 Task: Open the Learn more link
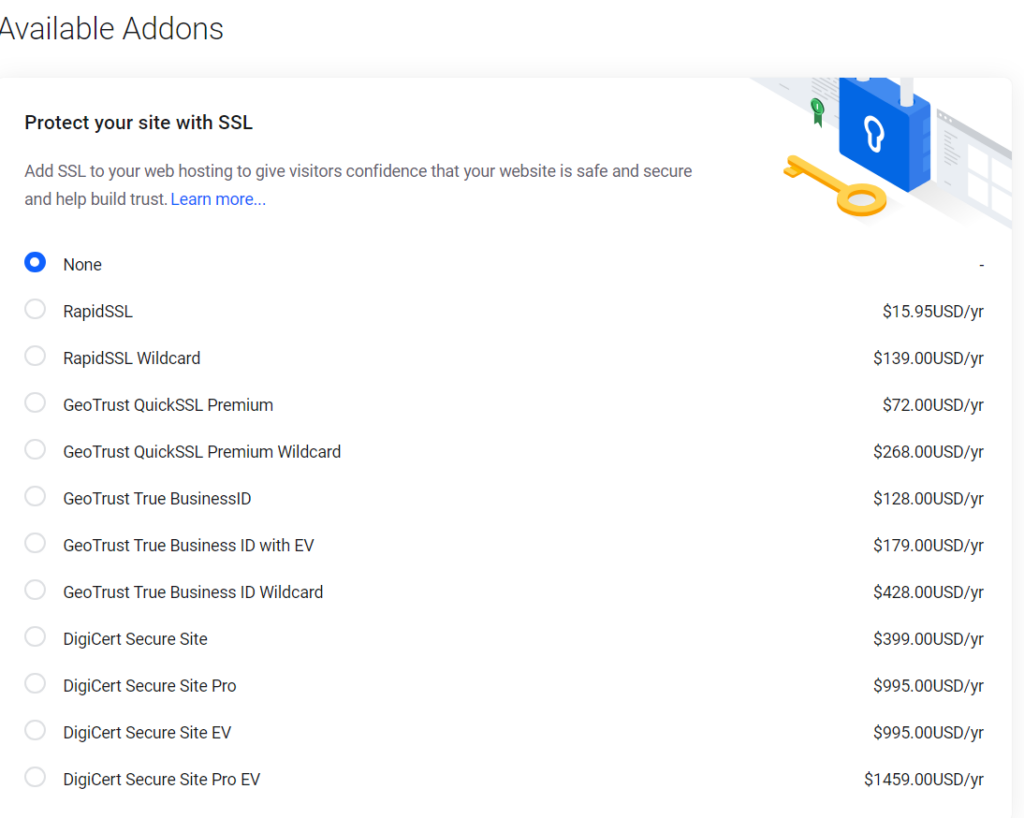point(217,199)
